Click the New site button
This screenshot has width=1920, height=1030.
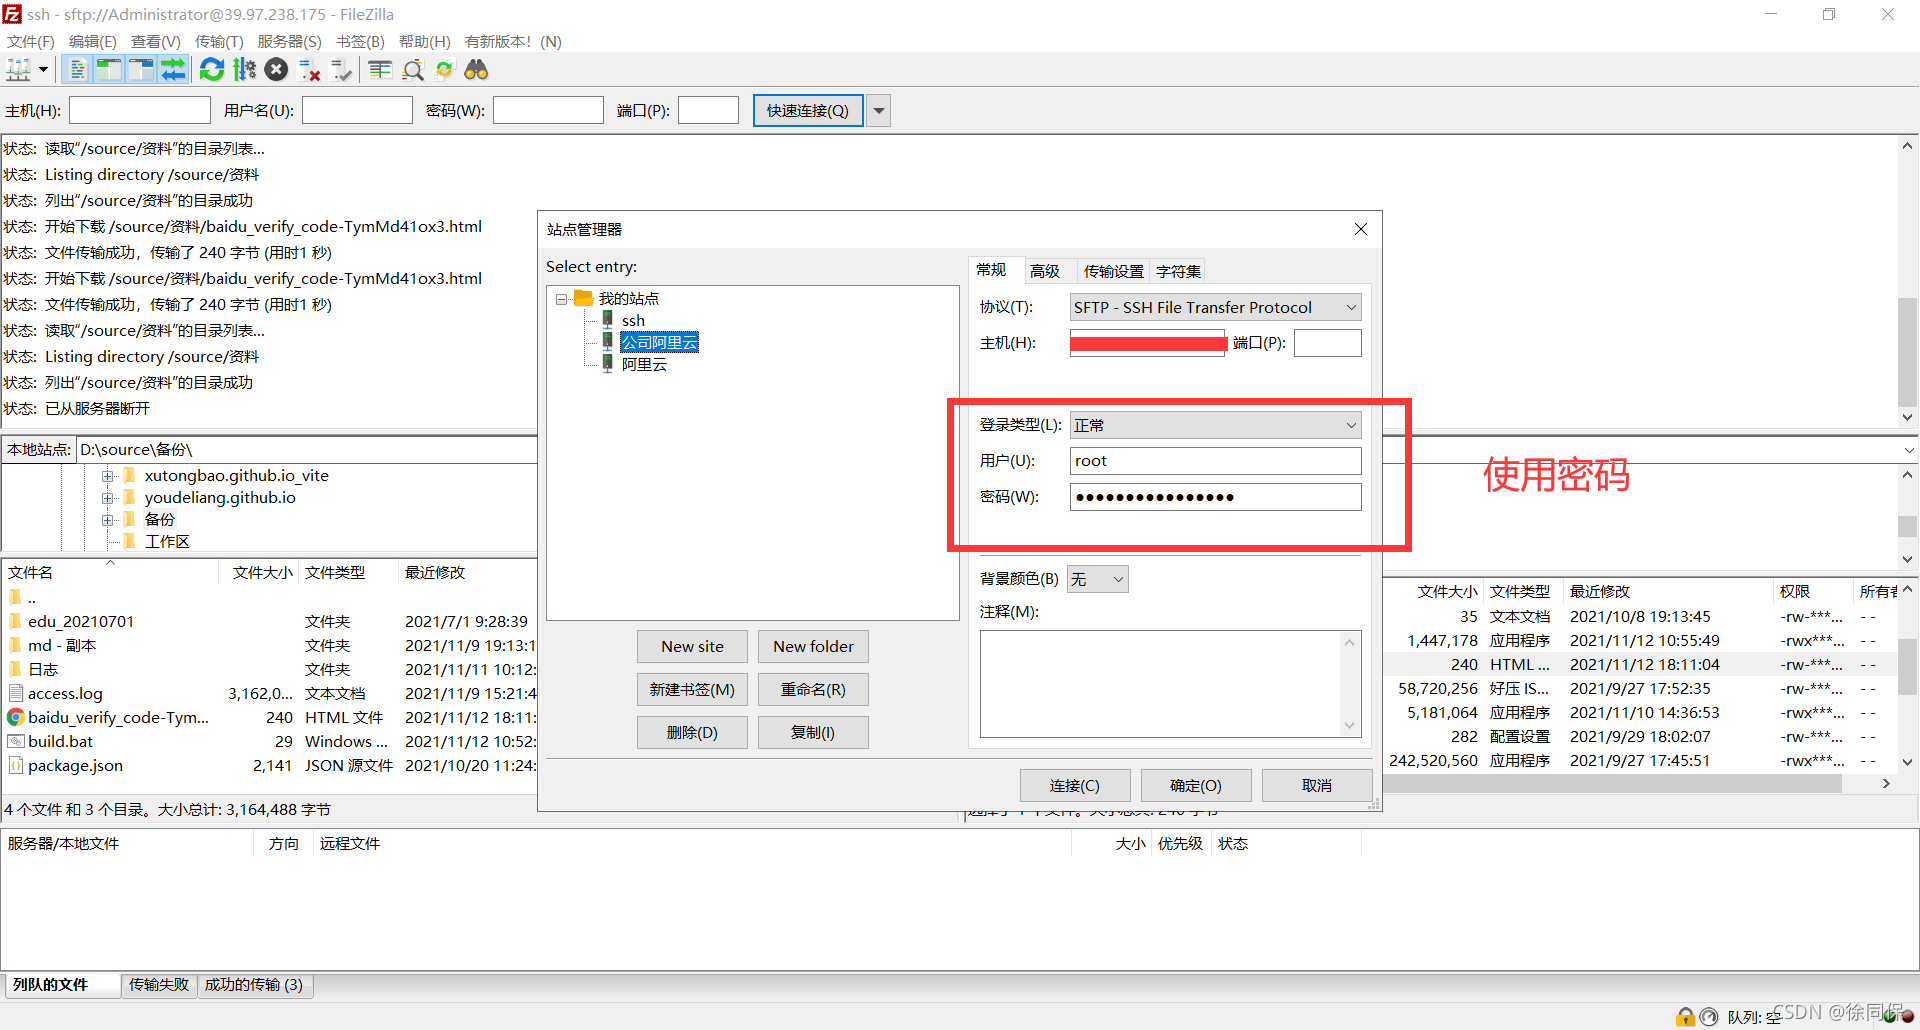pyautogui.click(x=692, y=646)
